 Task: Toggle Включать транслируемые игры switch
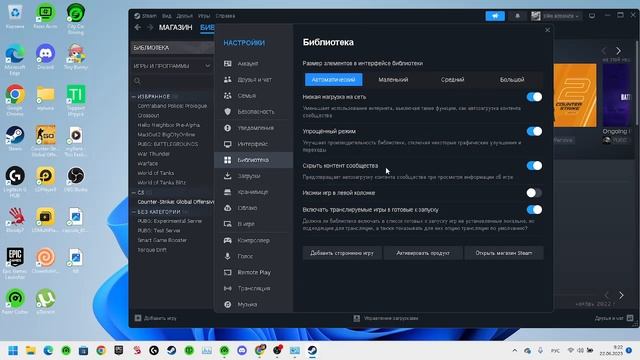click(534, 209)
